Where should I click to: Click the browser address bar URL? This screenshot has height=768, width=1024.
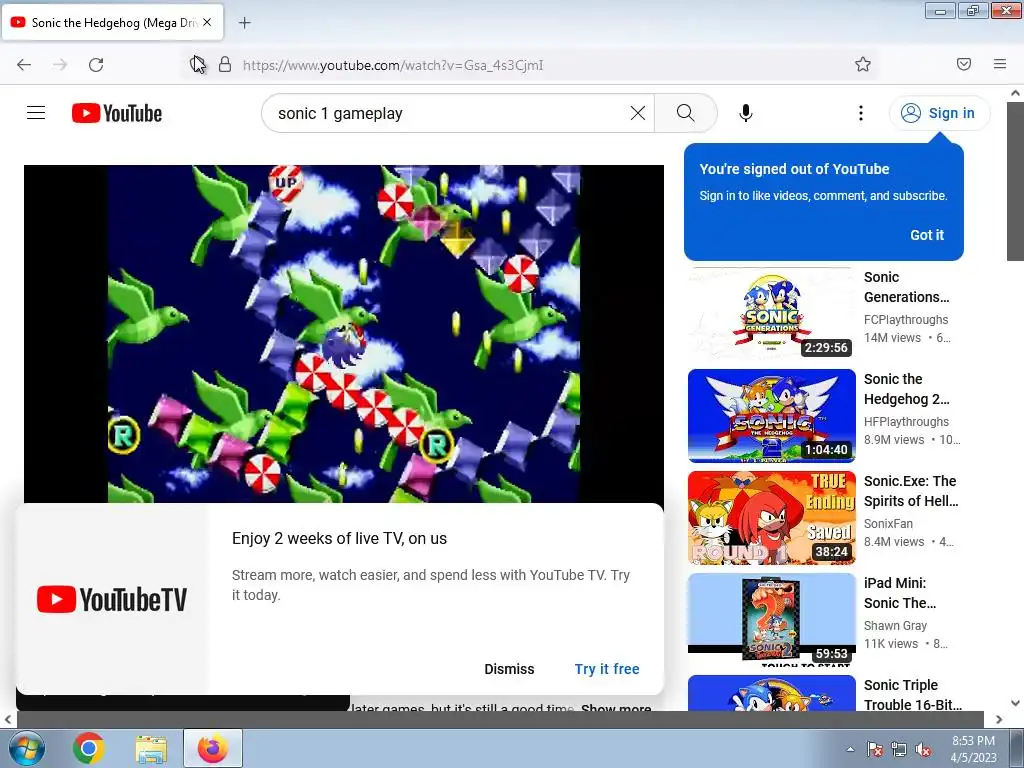pyautogui.click(x=392, y=65)
